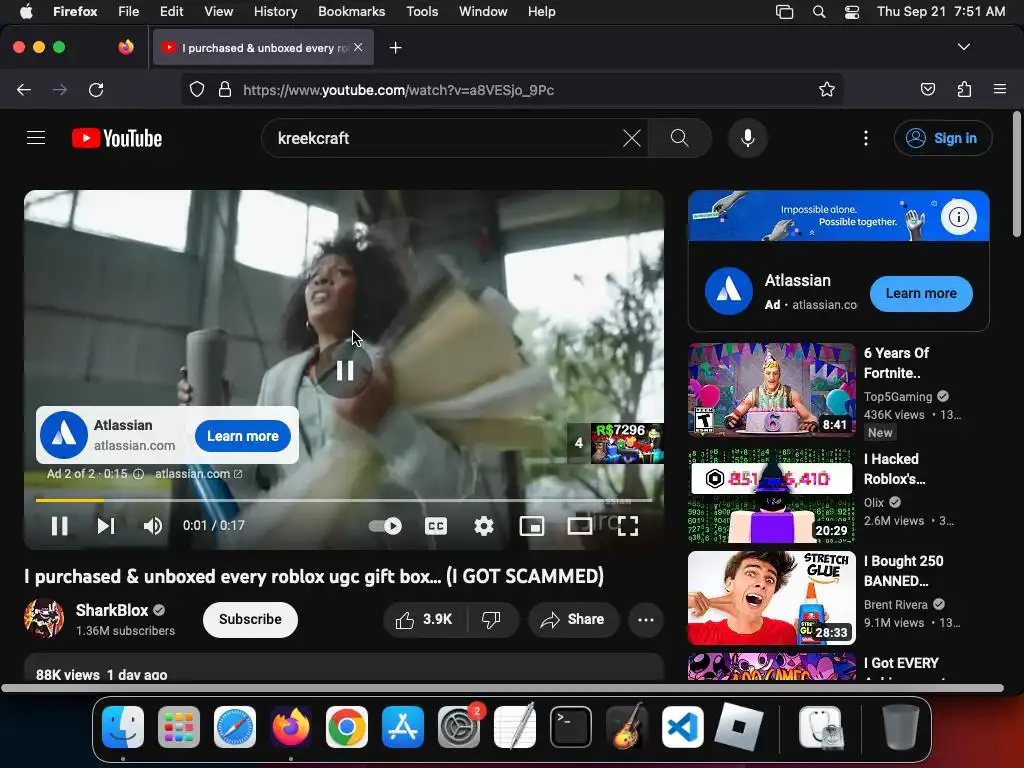Open I Hacked Roblox's video thumbnail

[x=772, y=496]
